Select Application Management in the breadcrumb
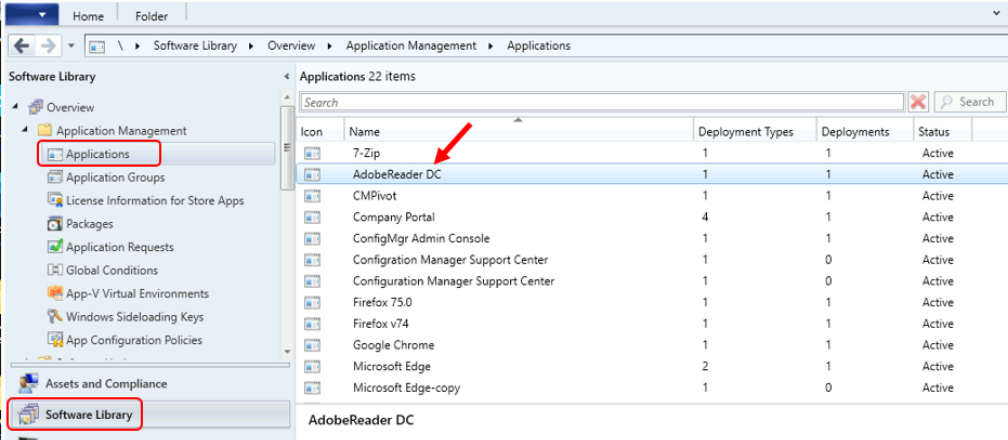Image resolution: width=1008 pixels, height=440 pixels. (x=411, y=46)
